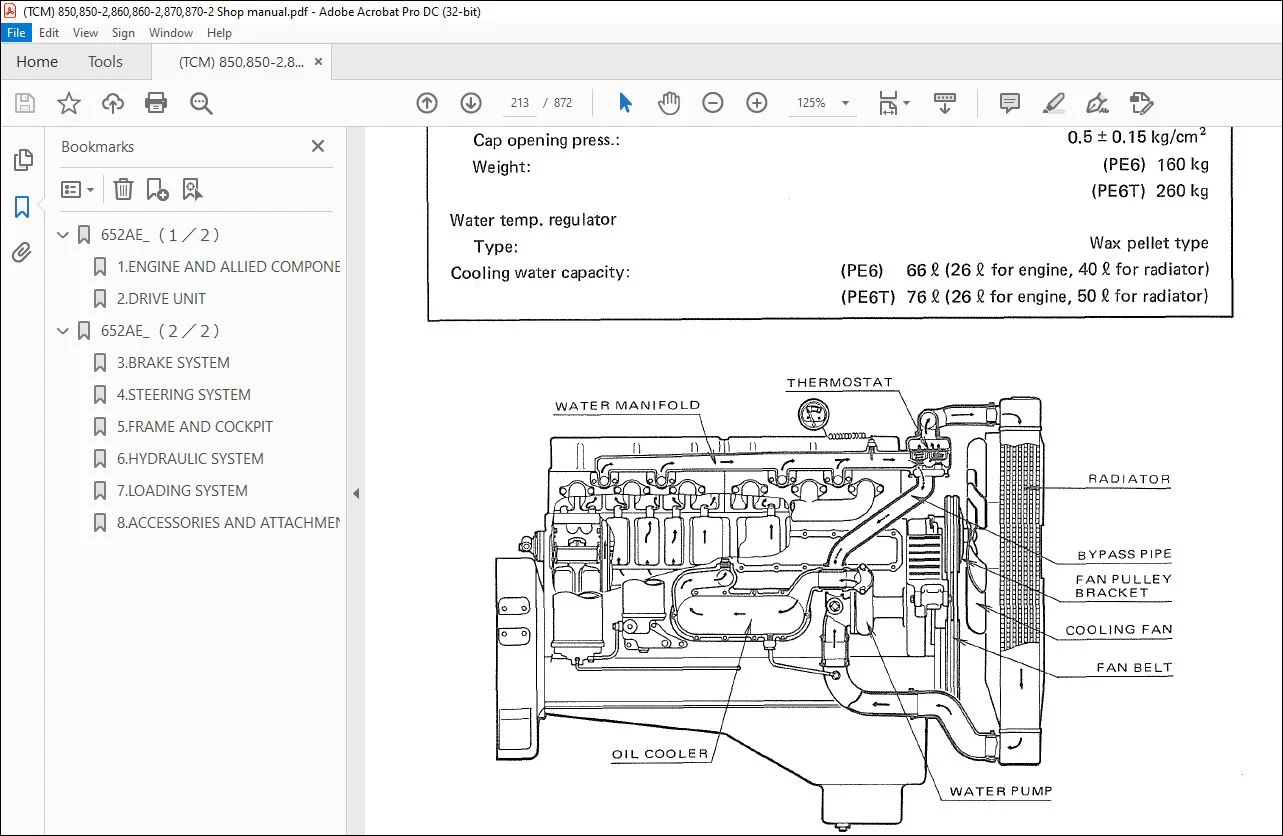Click the Zoom in plus icon
The height and width of the screenshot is (836, 1283).
click(x=757, y=103)
